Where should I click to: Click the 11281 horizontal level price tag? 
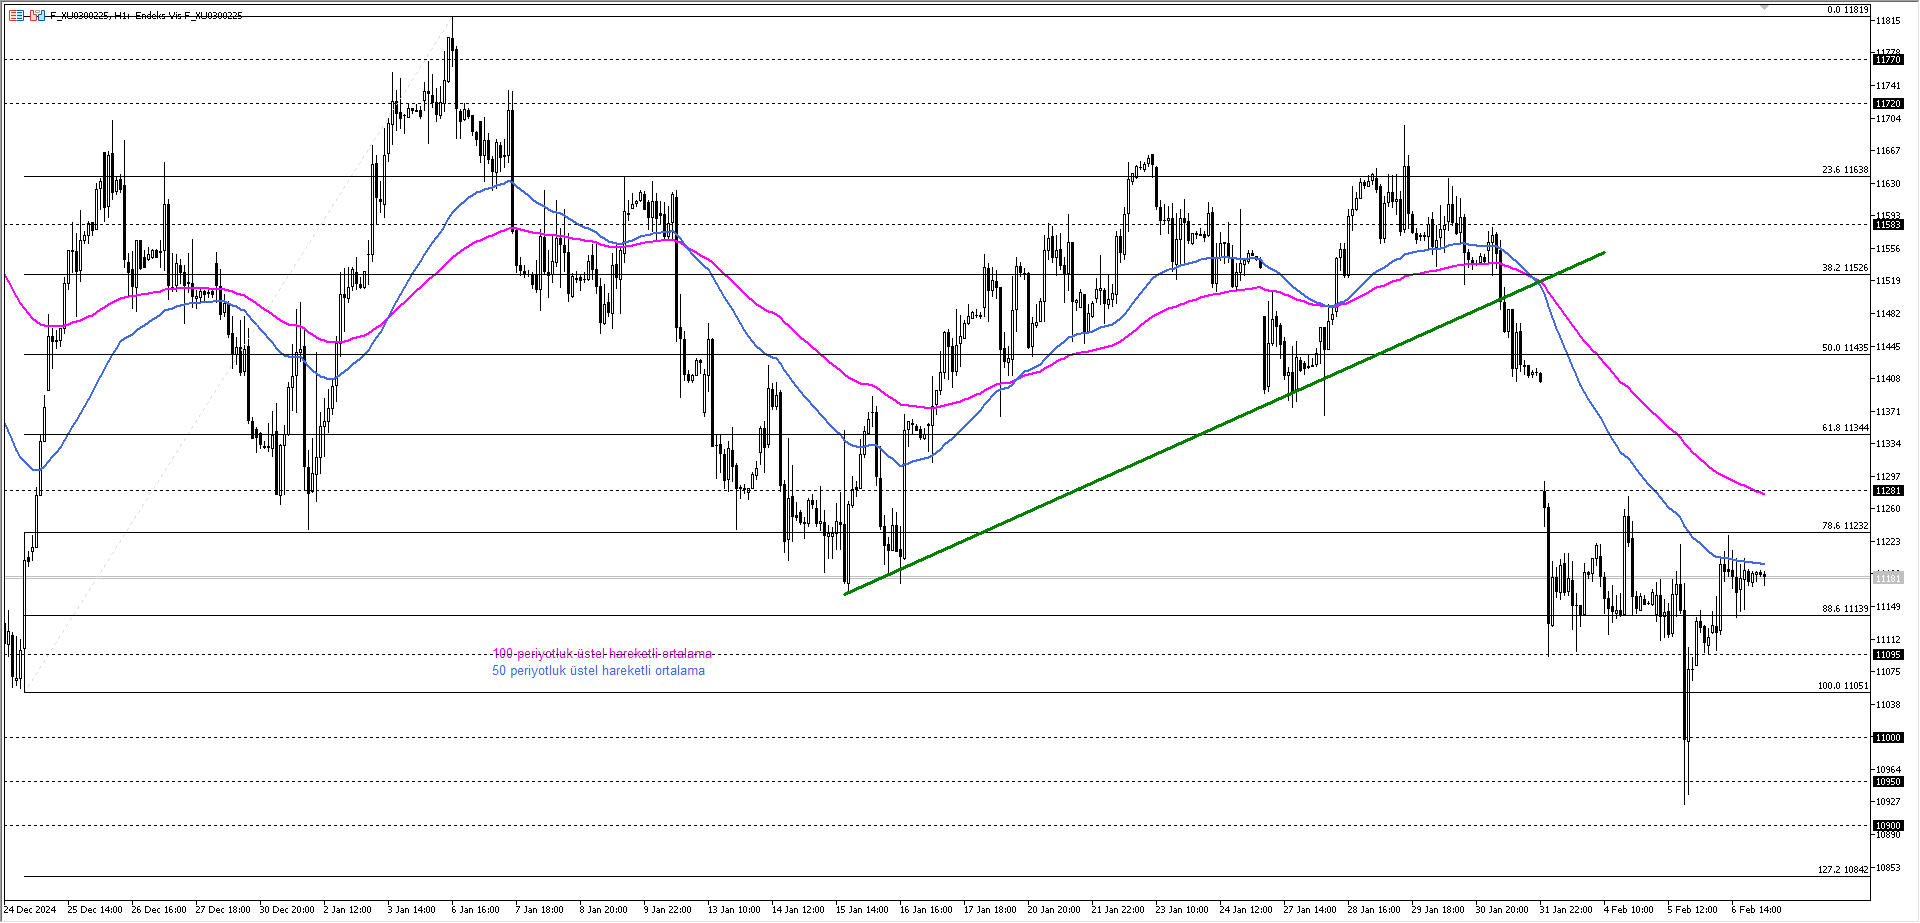(1888, 491)
